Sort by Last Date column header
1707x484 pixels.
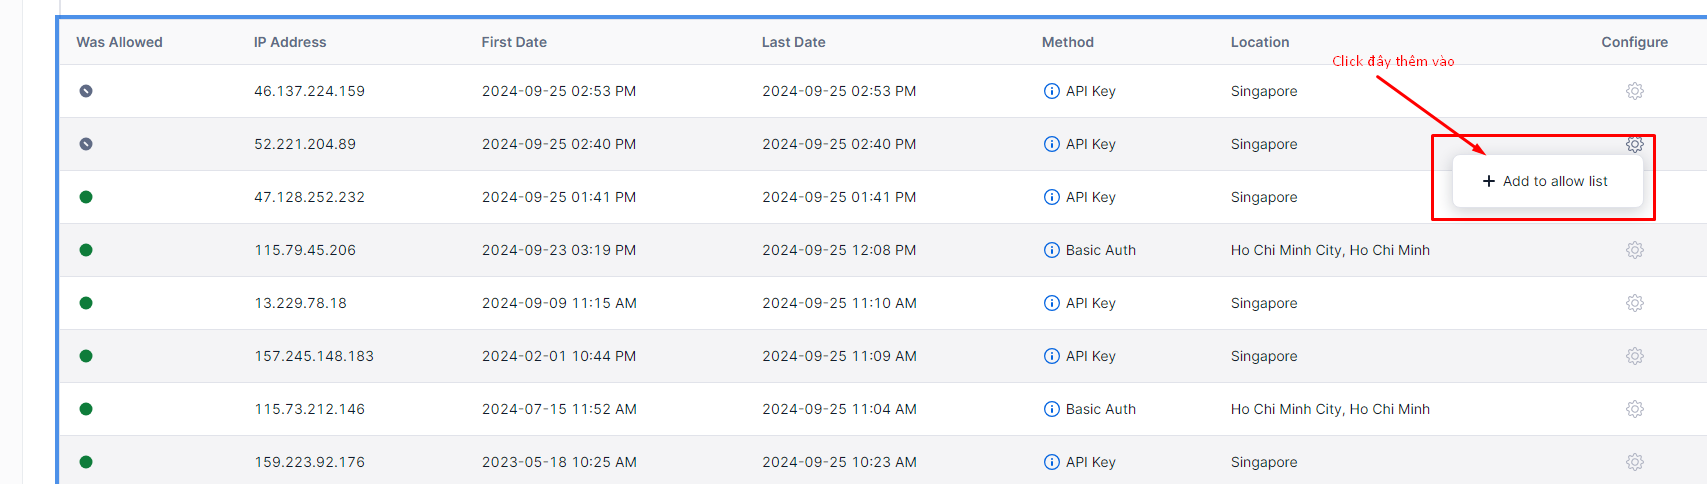(x=793, y=42)
